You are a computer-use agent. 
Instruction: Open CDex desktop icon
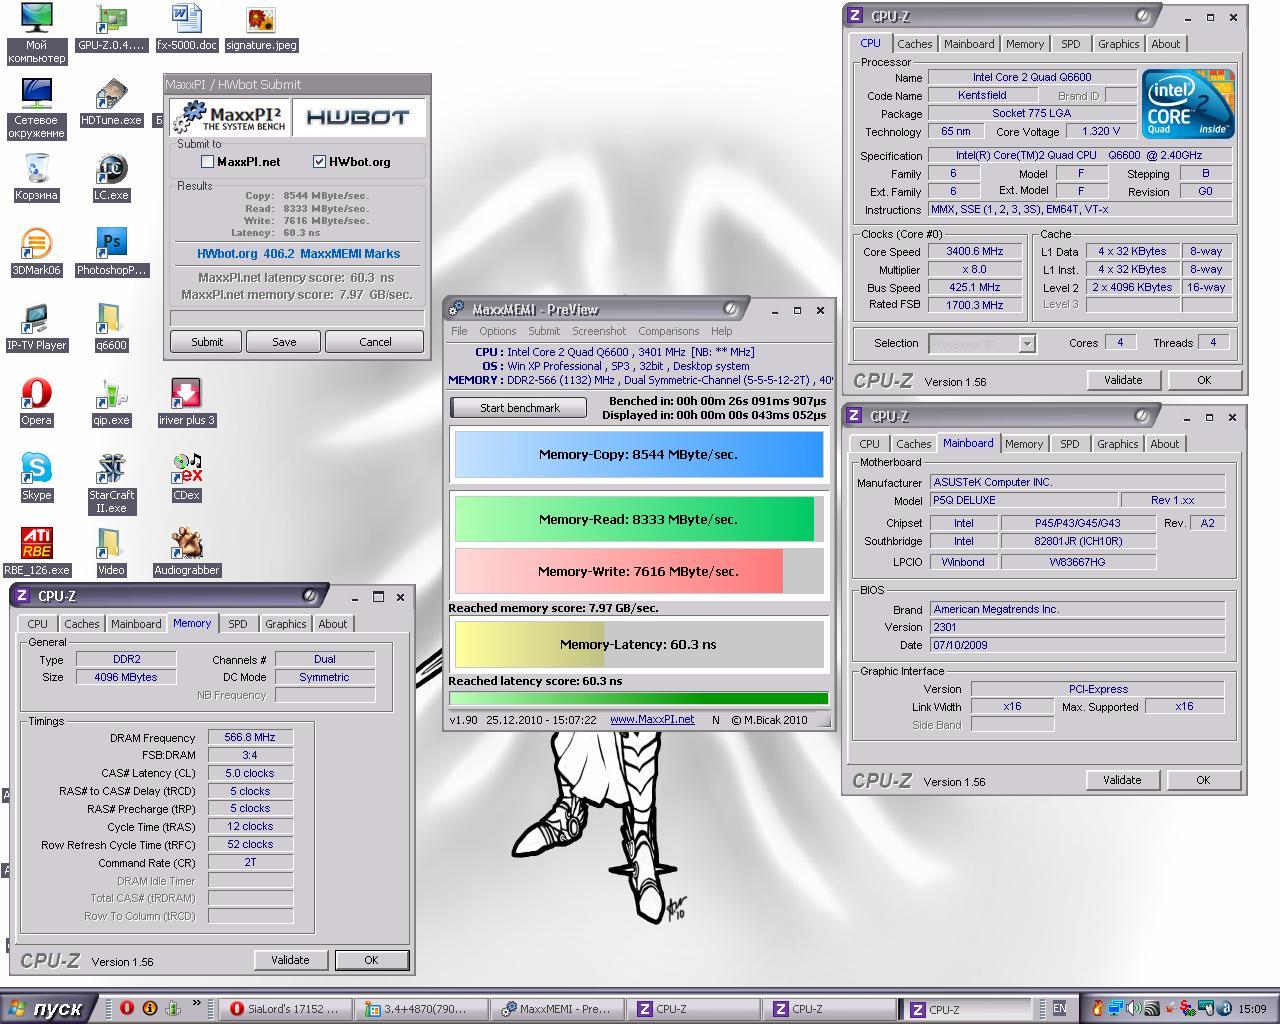(x=186, y=477)
